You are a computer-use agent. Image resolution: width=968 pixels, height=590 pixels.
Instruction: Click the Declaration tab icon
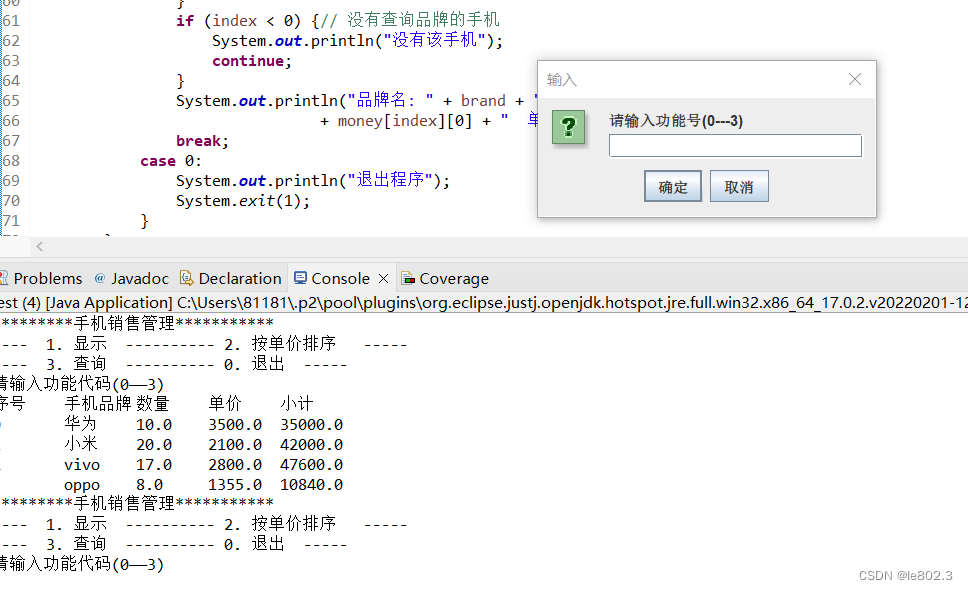pos(186,278)
